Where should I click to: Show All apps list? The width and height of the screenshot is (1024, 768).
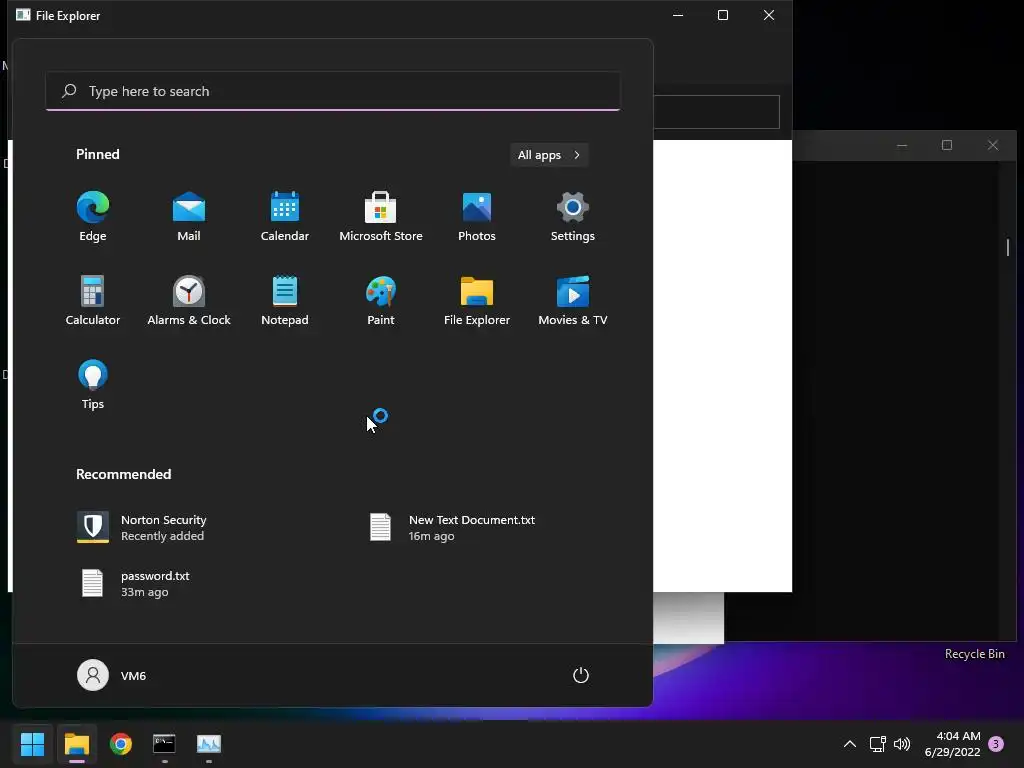coord(549,155)
